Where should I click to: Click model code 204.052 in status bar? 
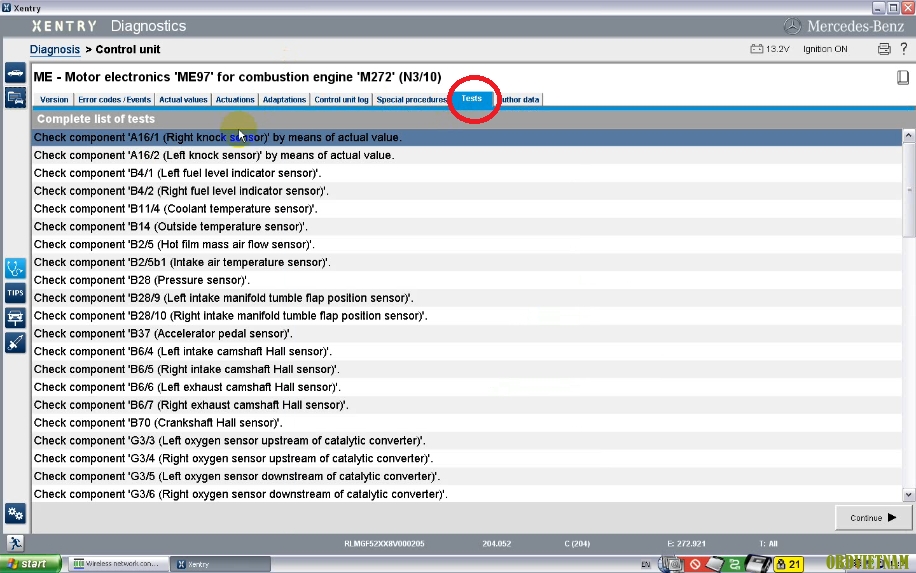[497, 543]
